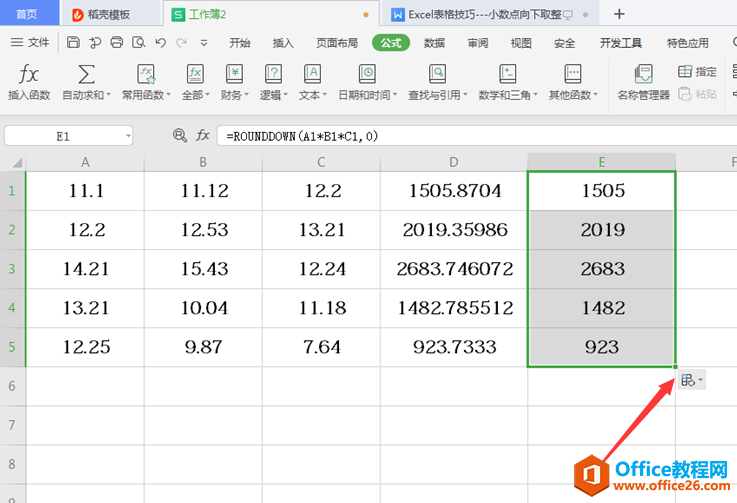Expand the Name Box dropdown arrow

pyautogui.click(x=128, y=136)
